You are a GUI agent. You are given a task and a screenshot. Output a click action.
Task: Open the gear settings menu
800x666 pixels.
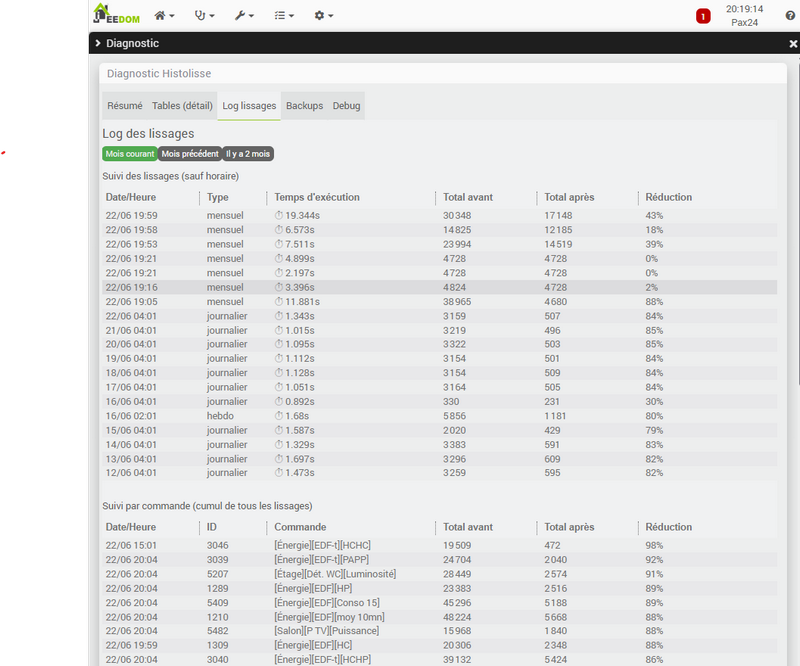[323, 16]
